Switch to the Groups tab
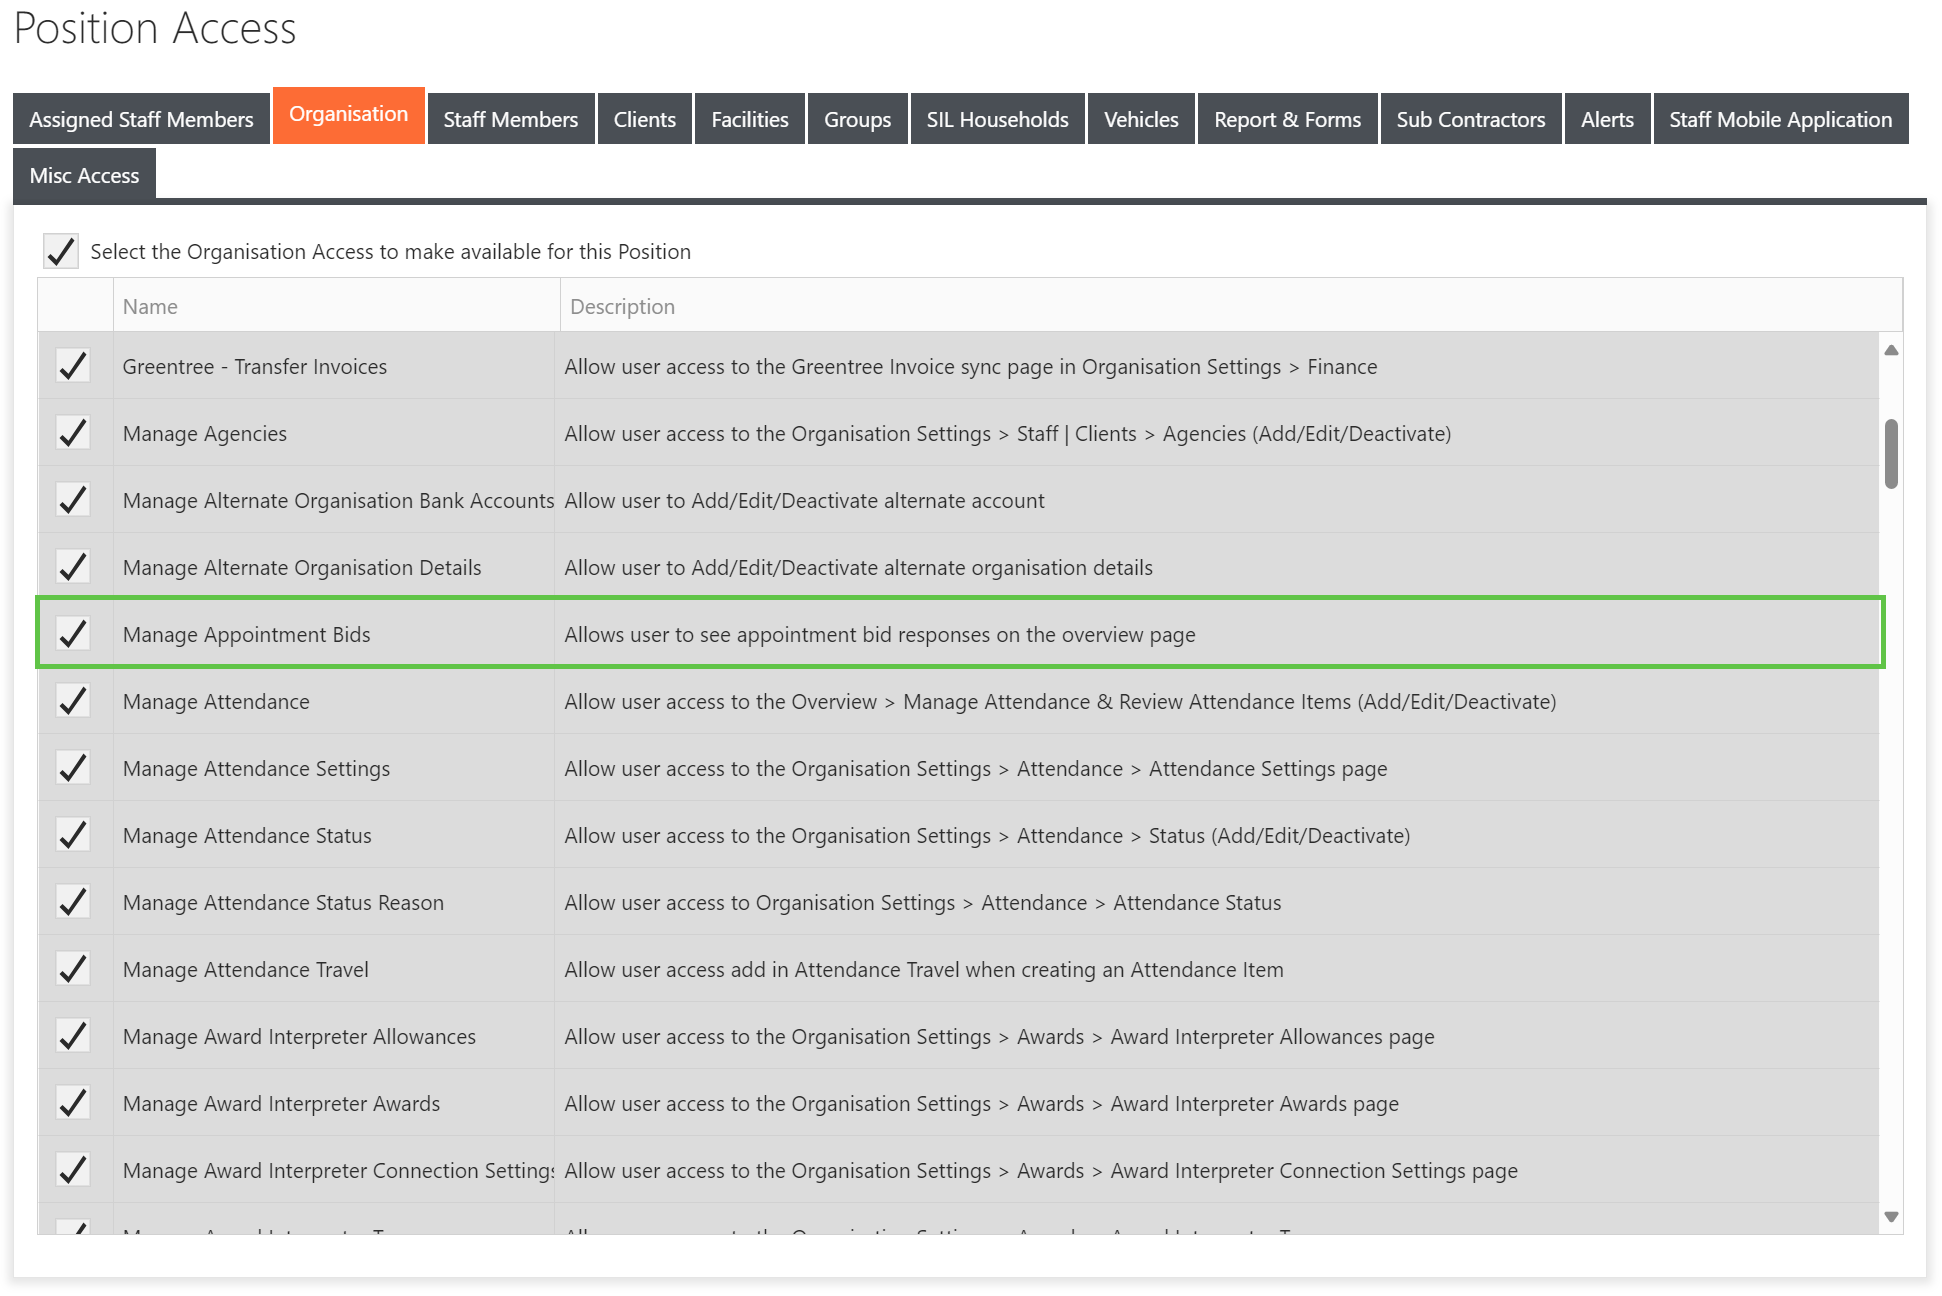1942x1296 pixels. click(x=857, y=119)
